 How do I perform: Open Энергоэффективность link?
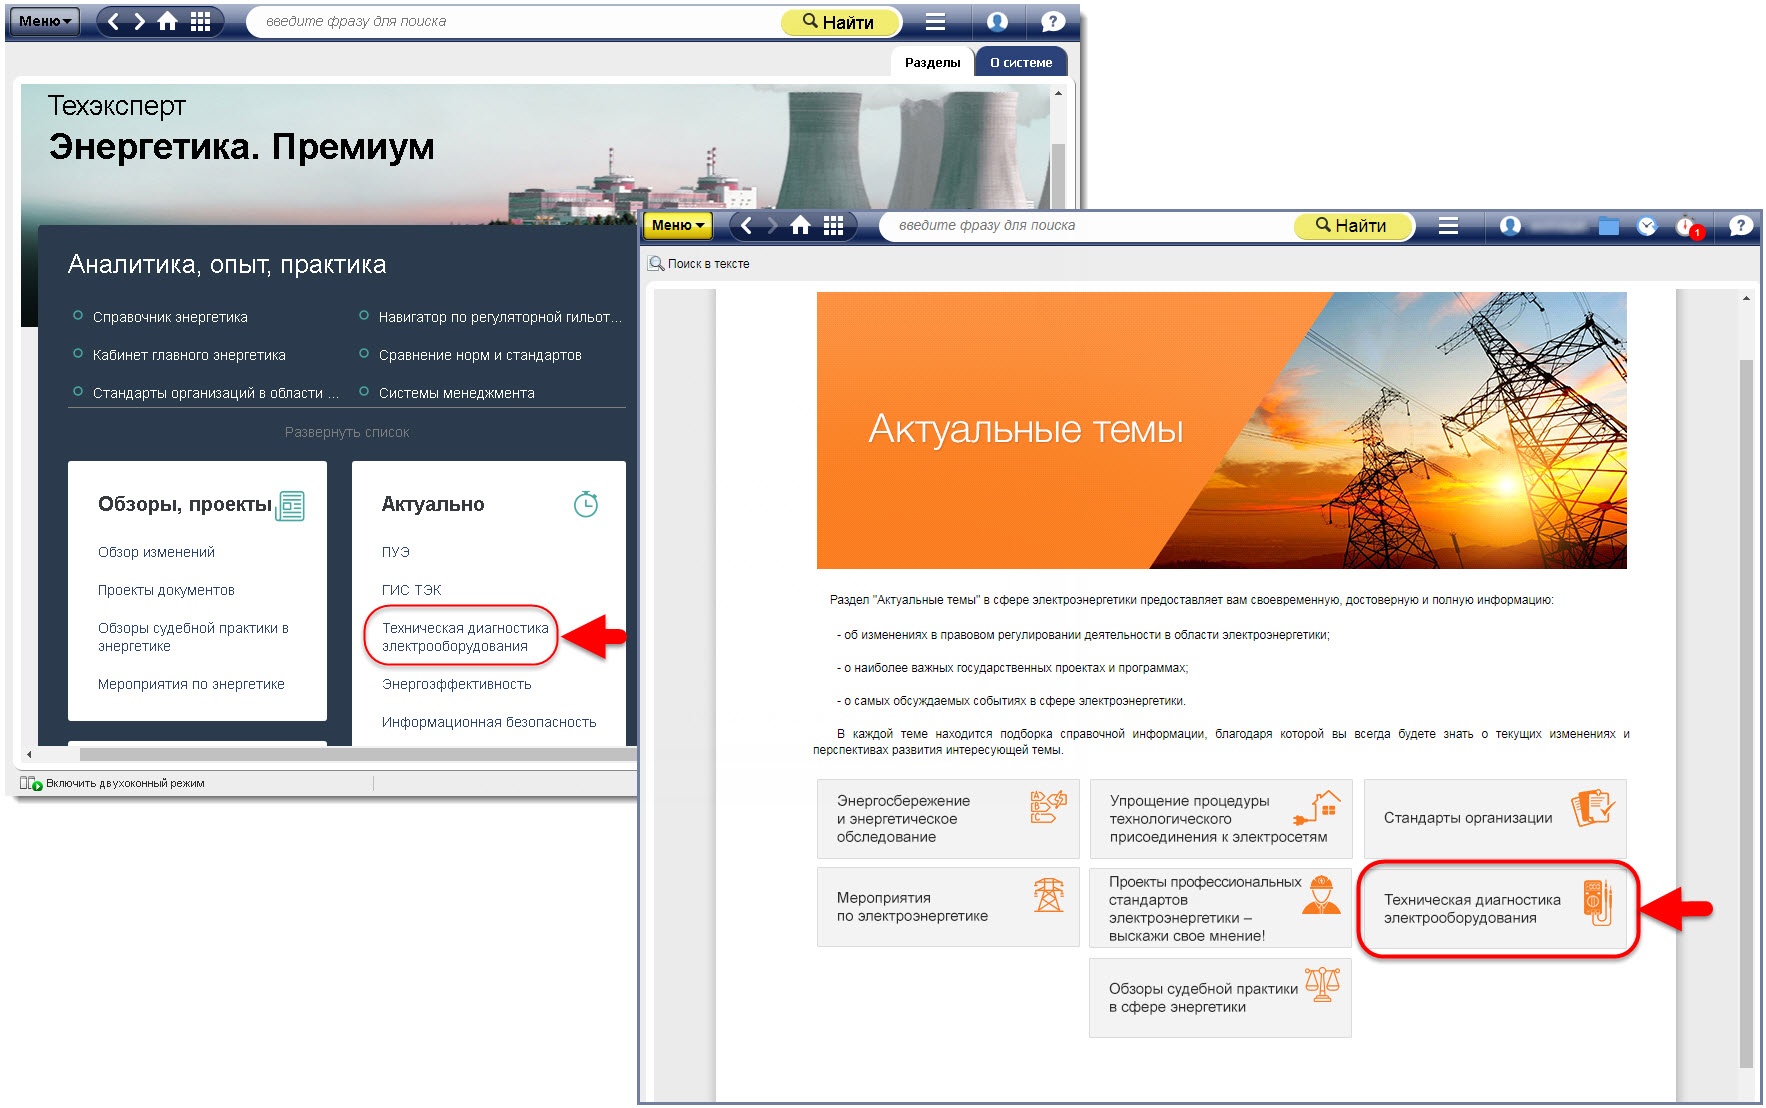point(456,684)
